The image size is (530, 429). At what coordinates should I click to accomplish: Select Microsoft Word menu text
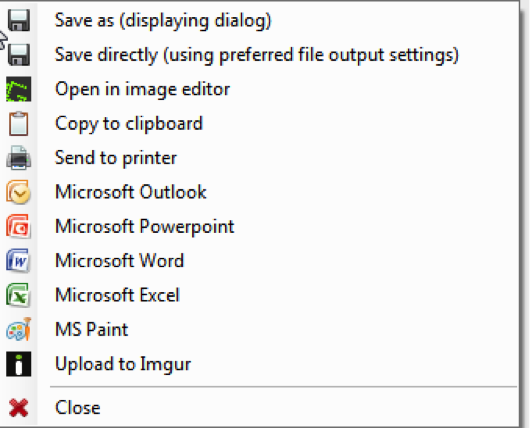[x=119, y=261]
